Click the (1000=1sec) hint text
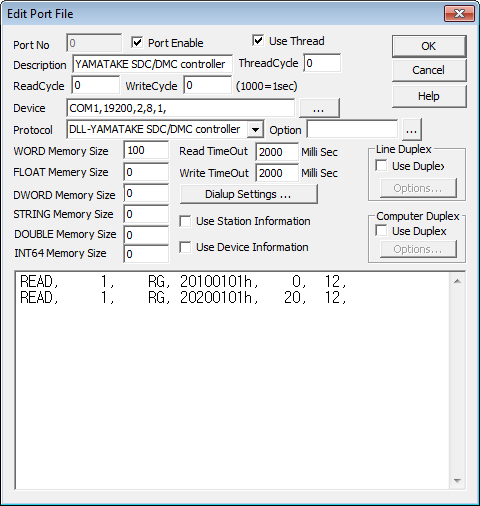 click(266, 86)
